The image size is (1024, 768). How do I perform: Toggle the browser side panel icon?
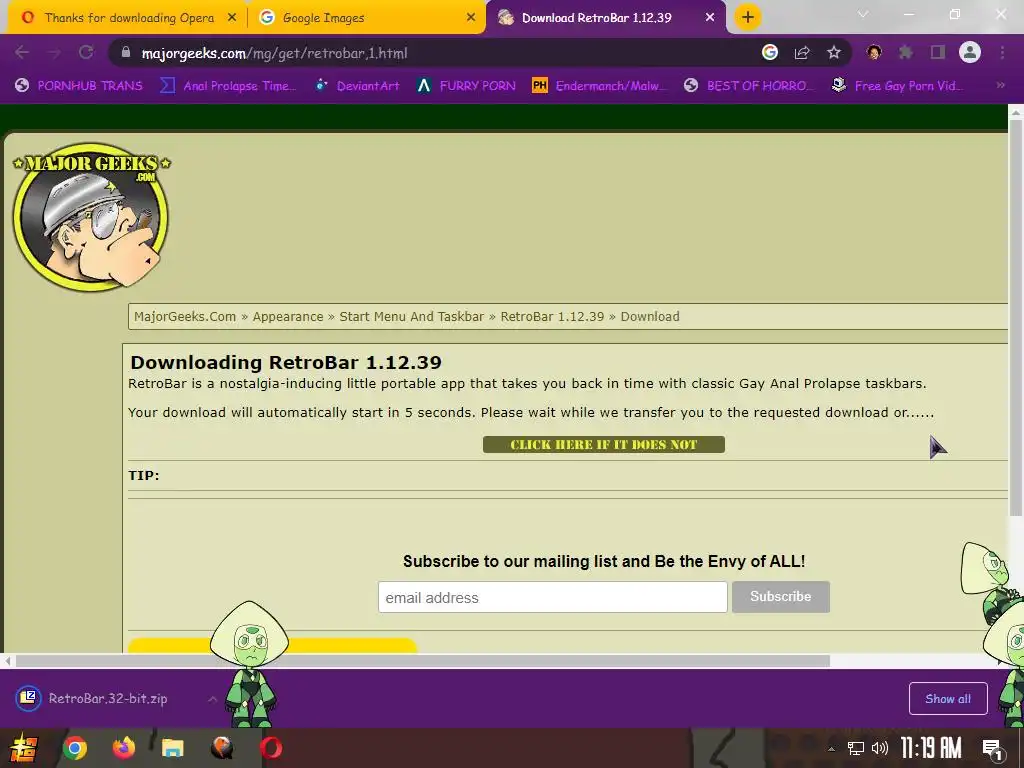point(938,53)
